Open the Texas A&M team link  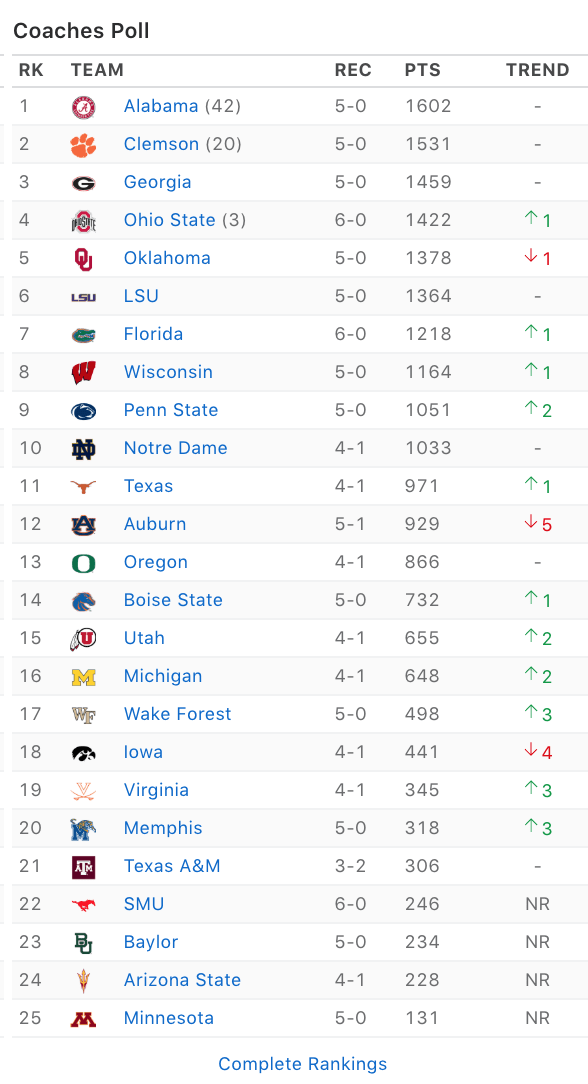tap(172, 866)
